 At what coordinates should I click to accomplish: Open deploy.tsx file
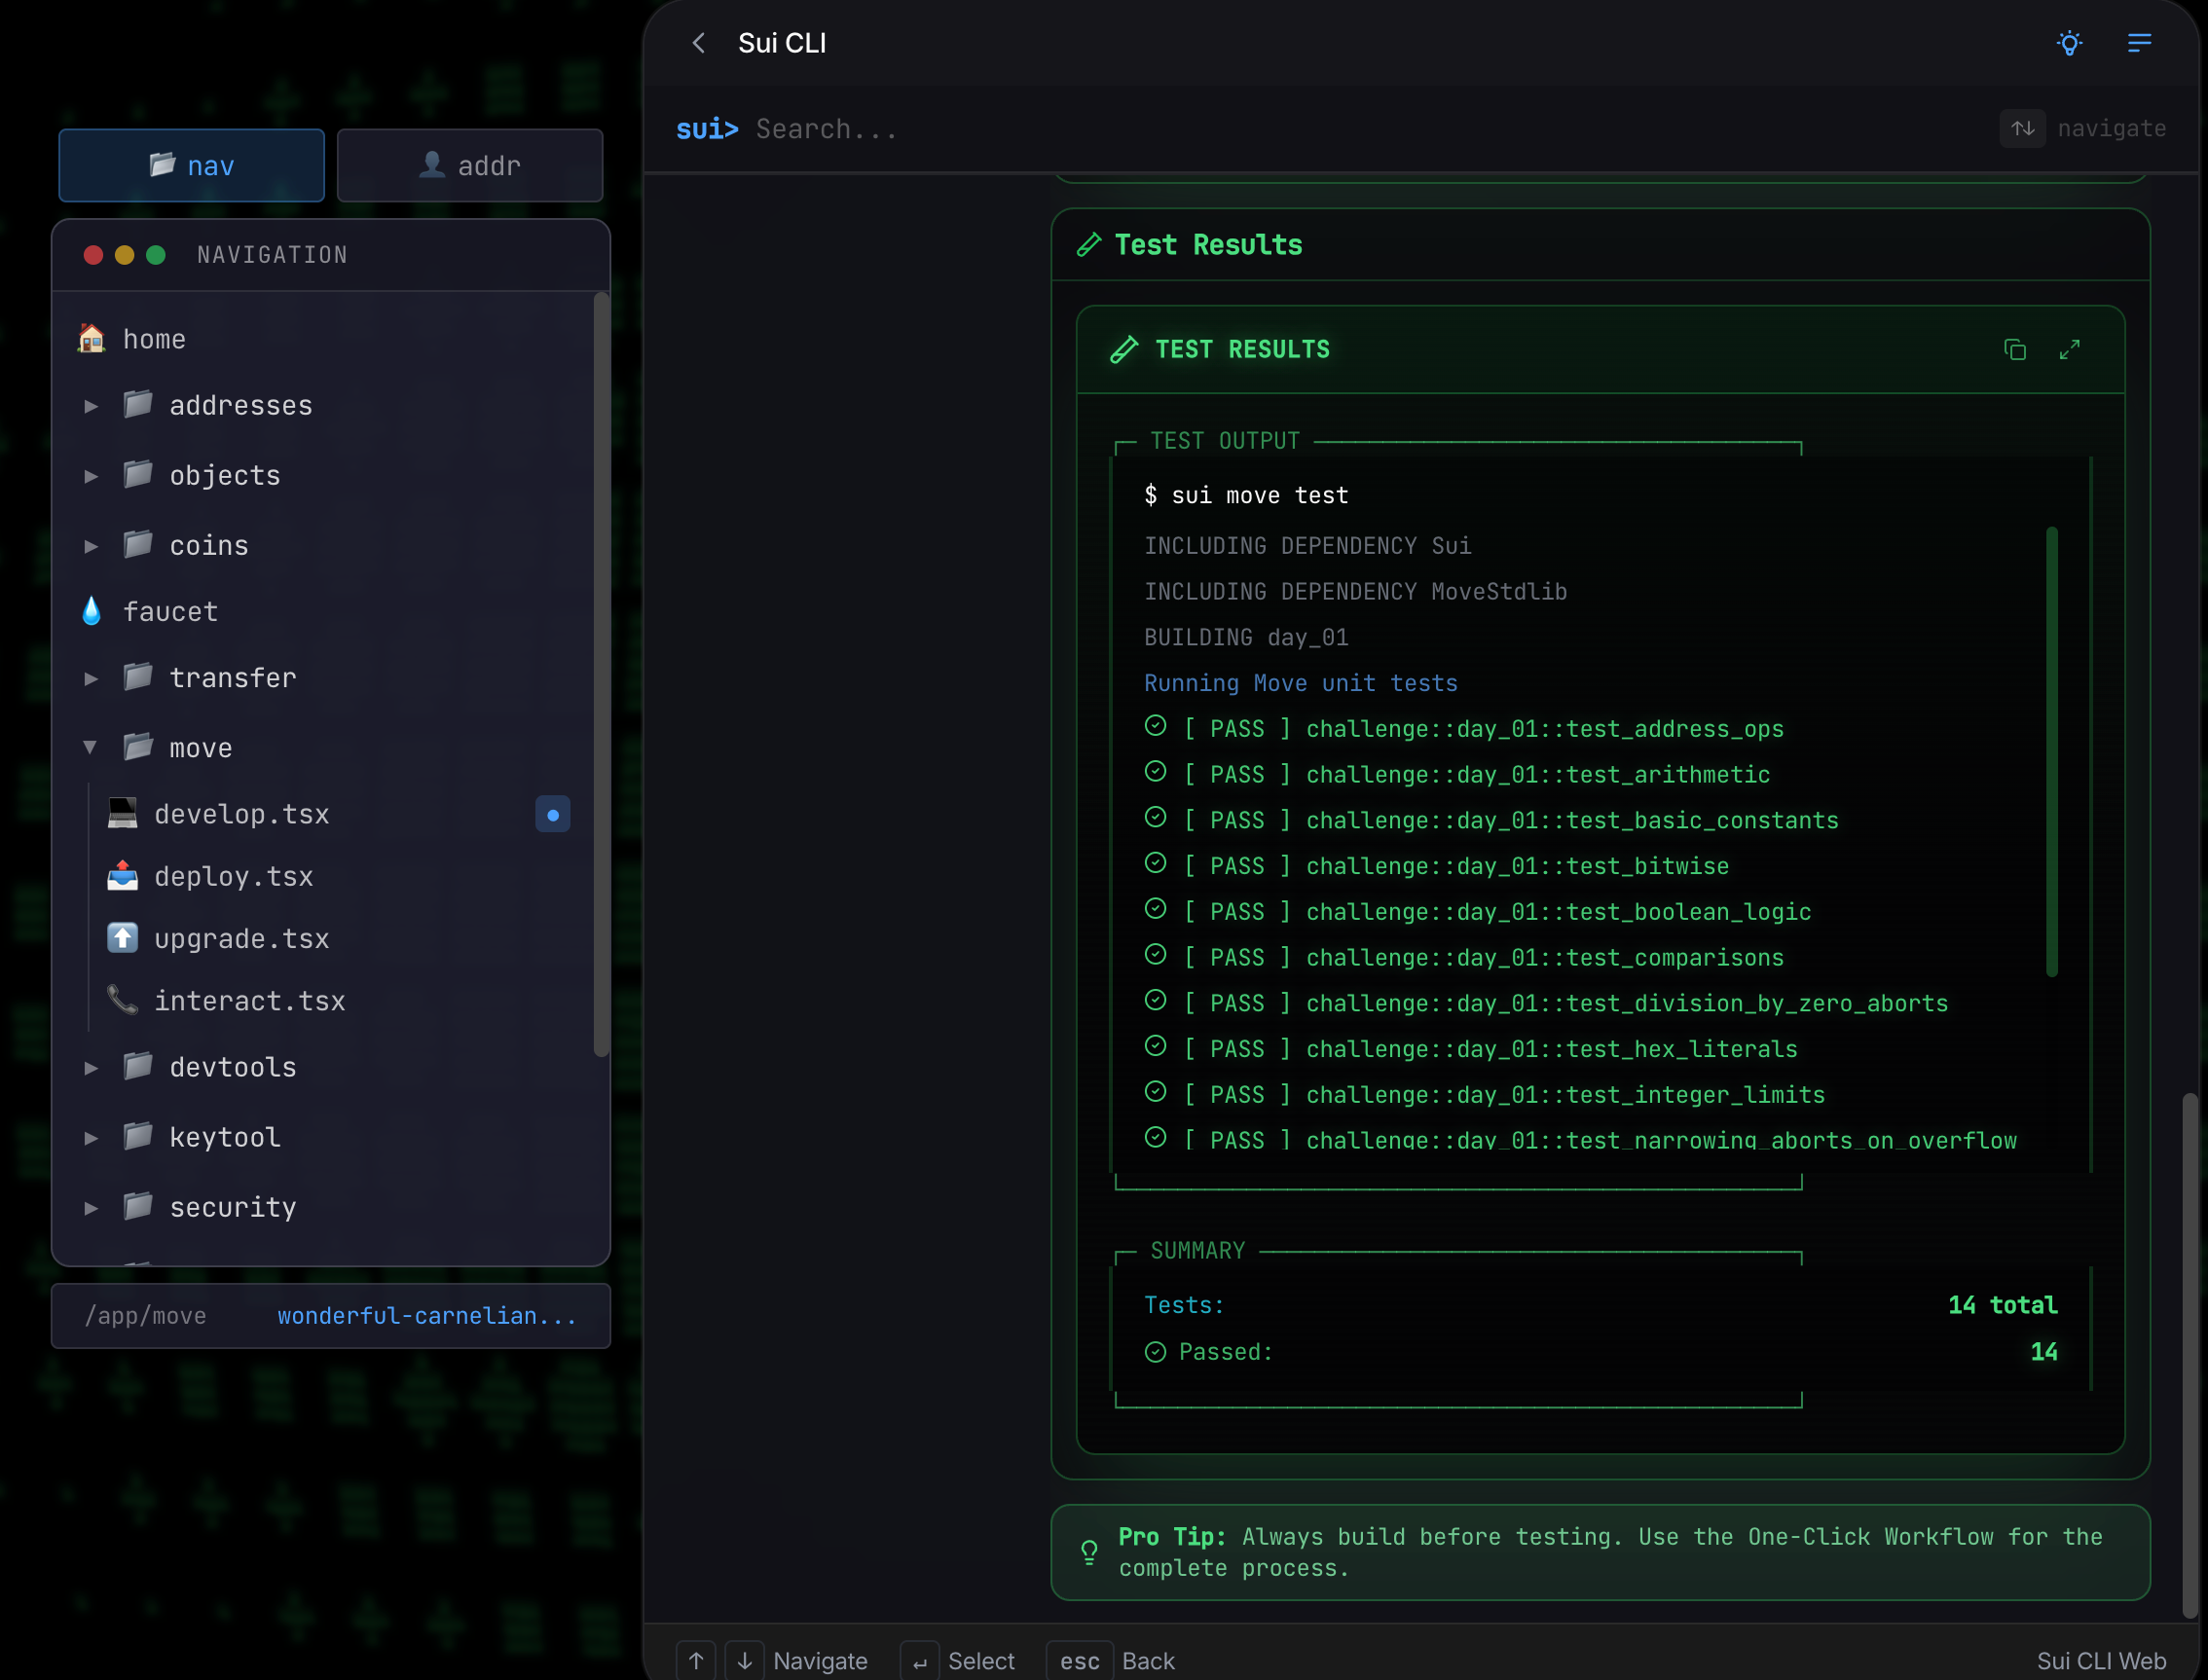tap(233, 876)
